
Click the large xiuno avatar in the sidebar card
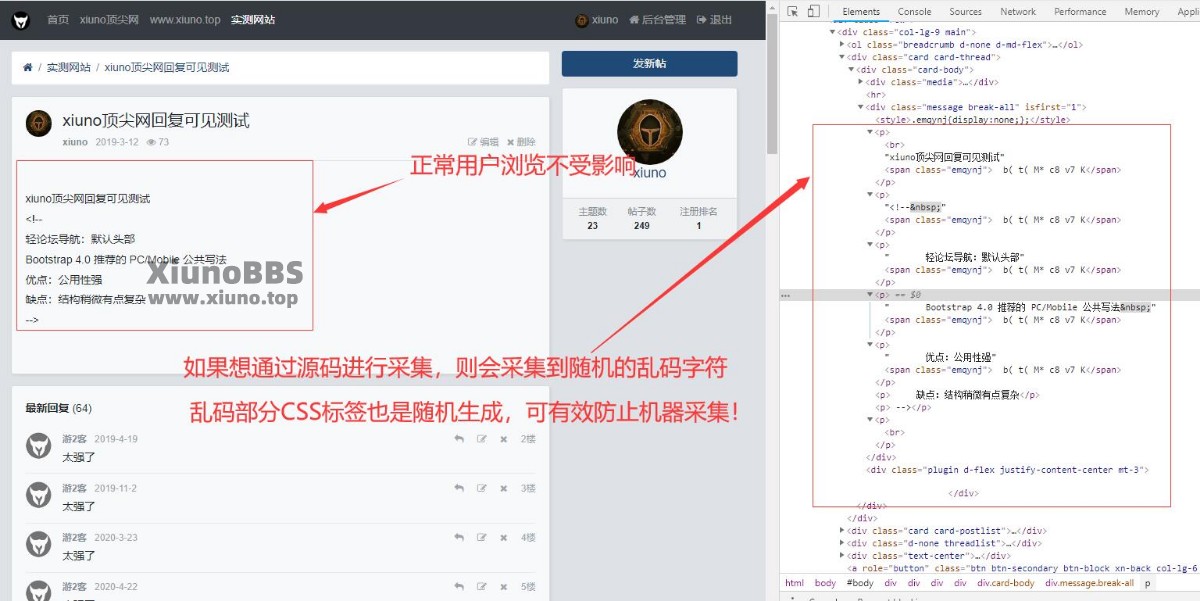pos(650,132)
